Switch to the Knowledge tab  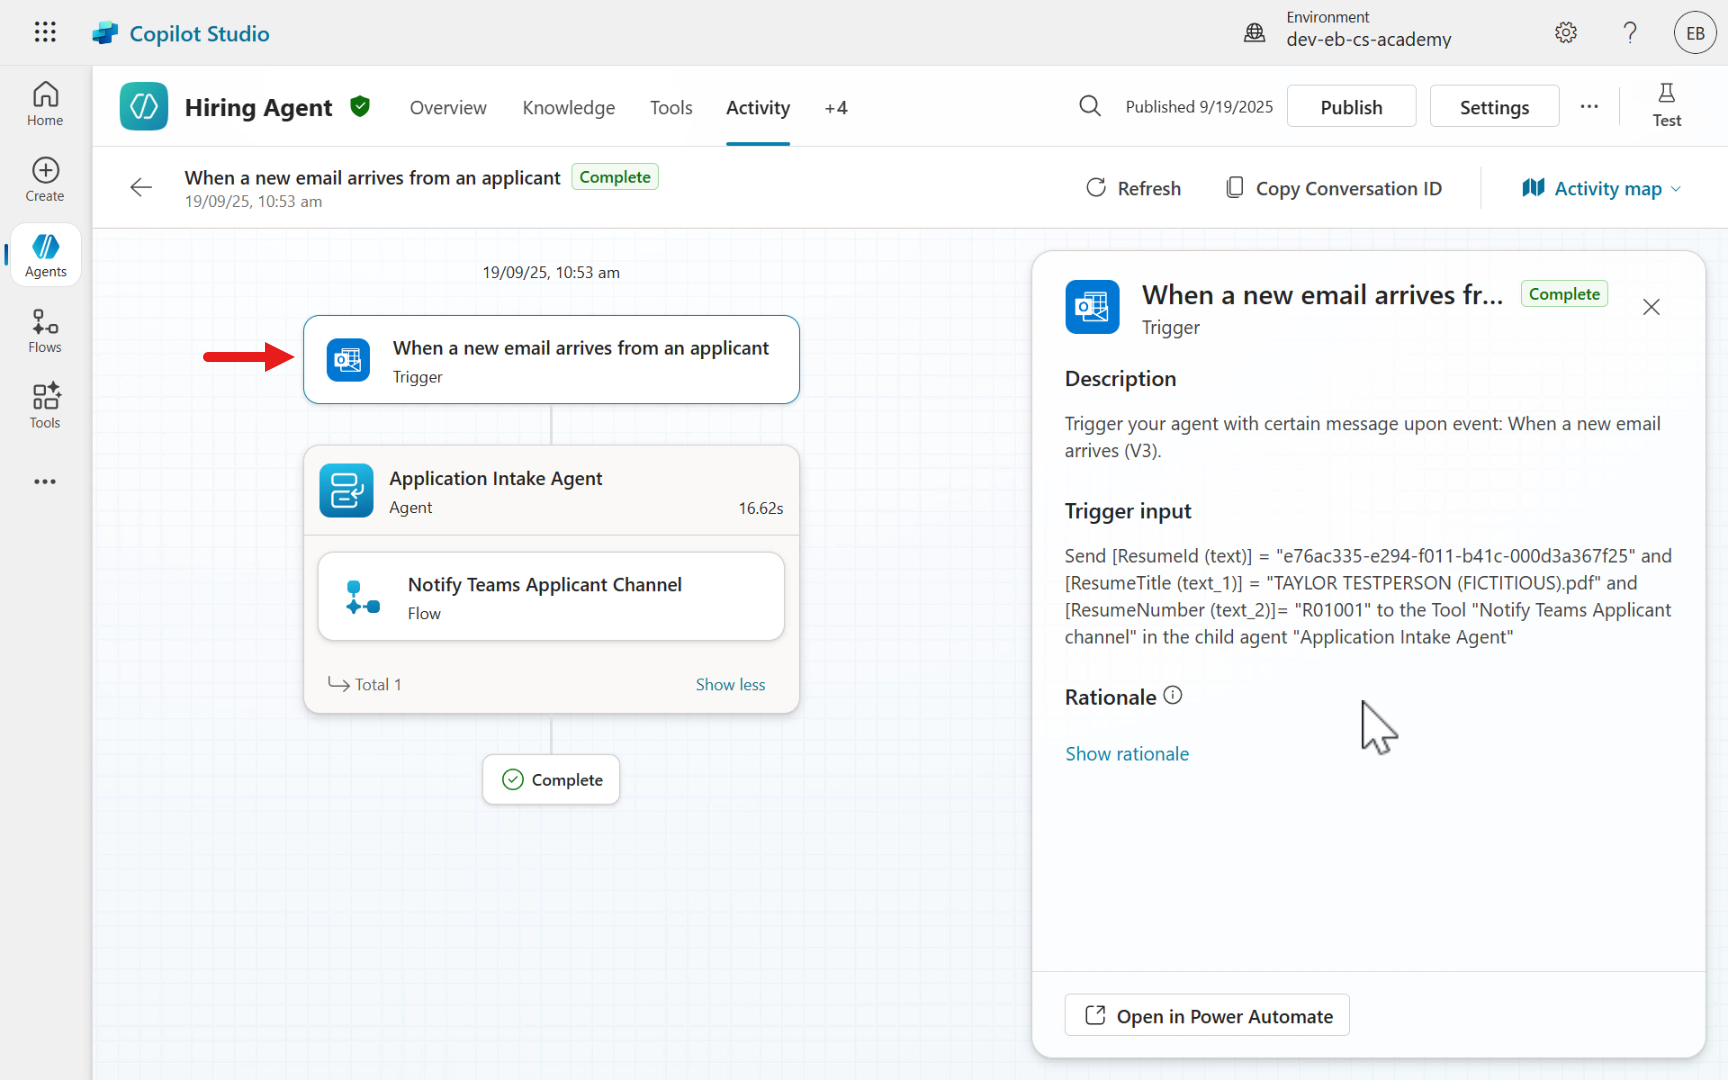pos(568,108)
